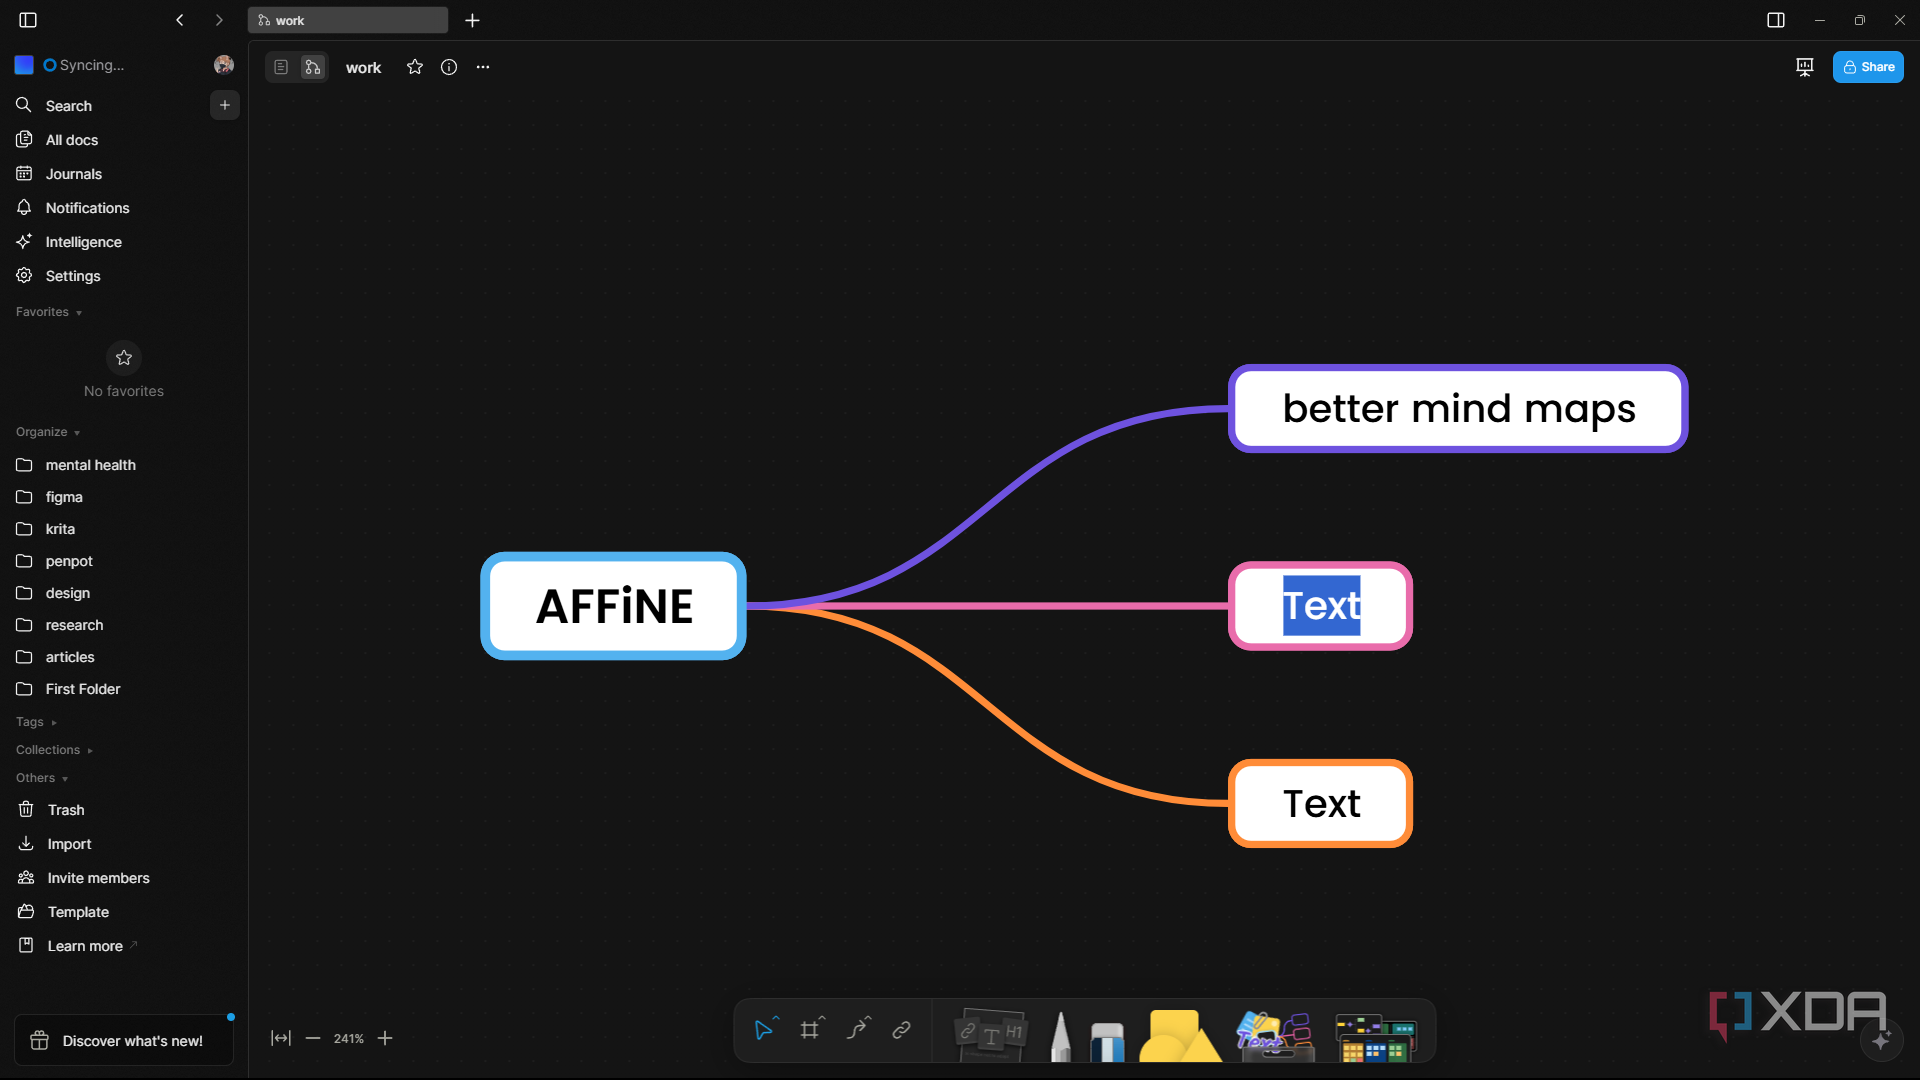This screenshot has height=1080, width=1920.
Task: Switch to the work tab
Action: [348, 20]
